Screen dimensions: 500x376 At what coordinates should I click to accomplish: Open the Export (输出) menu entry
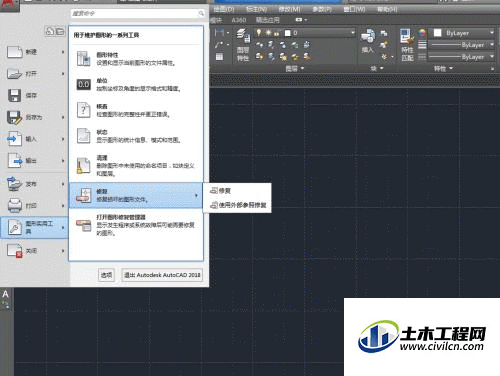click(x=34, y=161)
